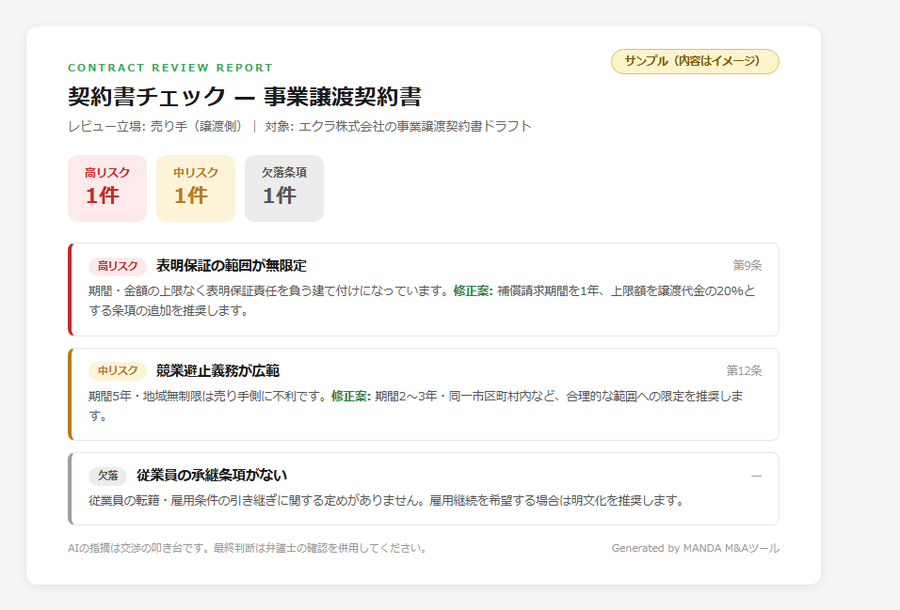
Task: Click the 第12条 clause reference
Action: (x=744, y=371)
